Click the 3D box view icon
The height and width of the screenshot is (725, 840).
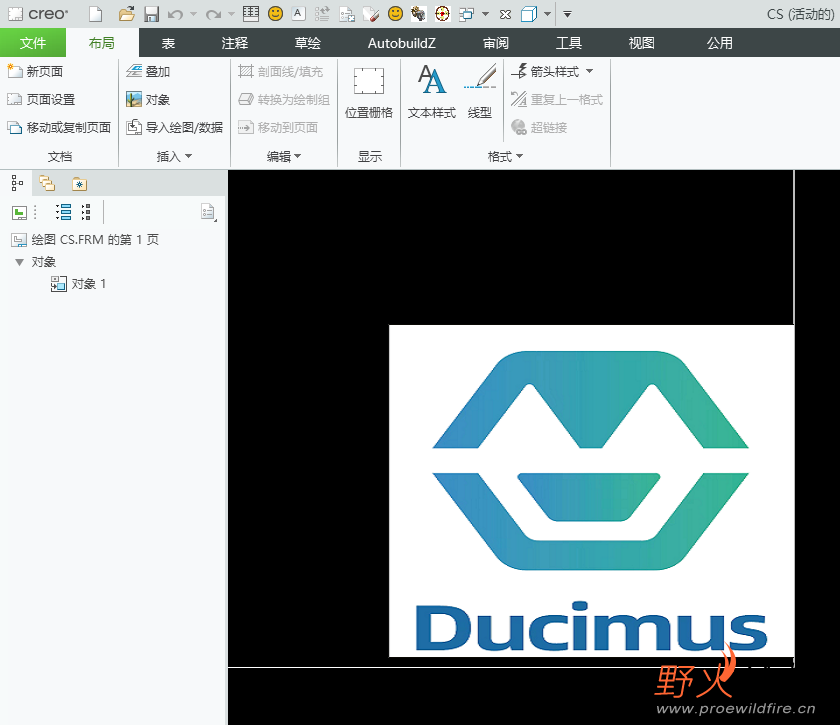coord(529,14)
